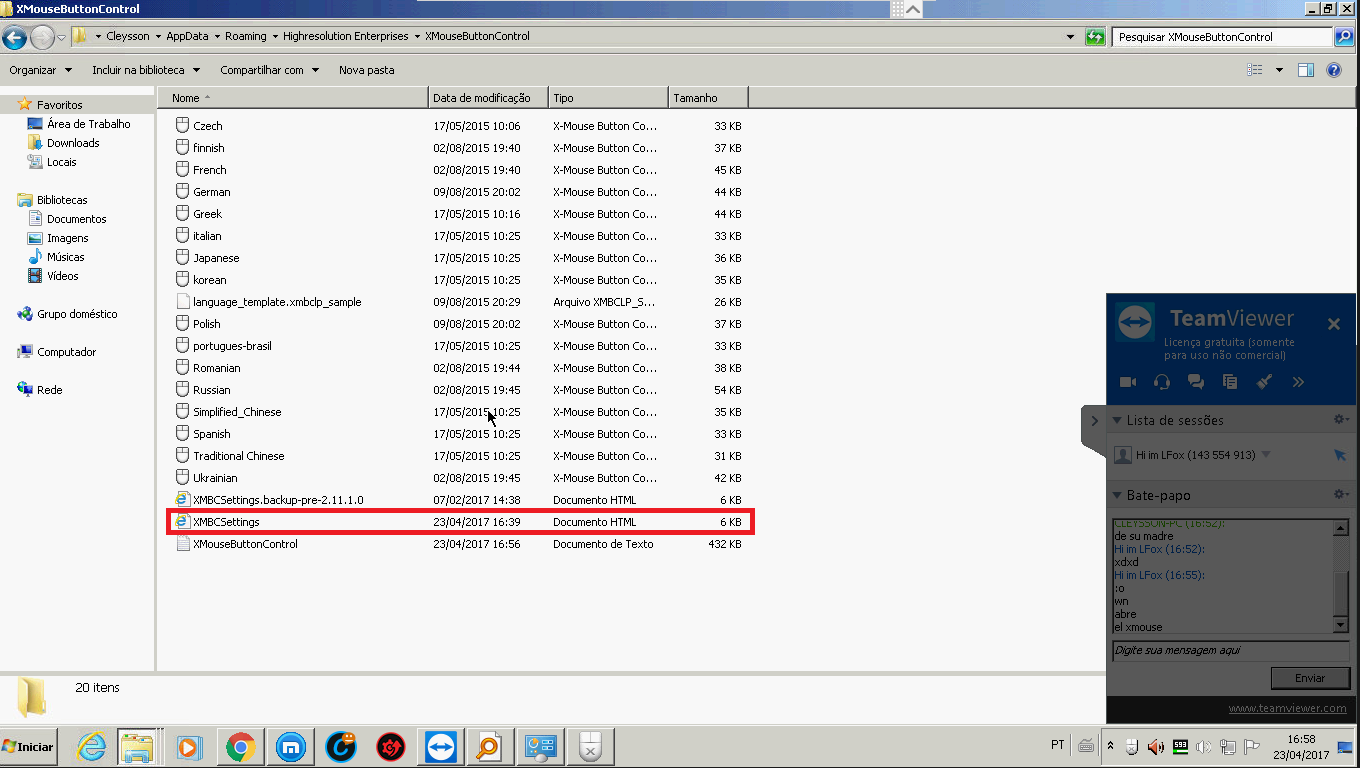Open the view options dropdown arrow
Viewport: 1360px width, 768px height.
pyautogui.click(x=1279, y=70)
